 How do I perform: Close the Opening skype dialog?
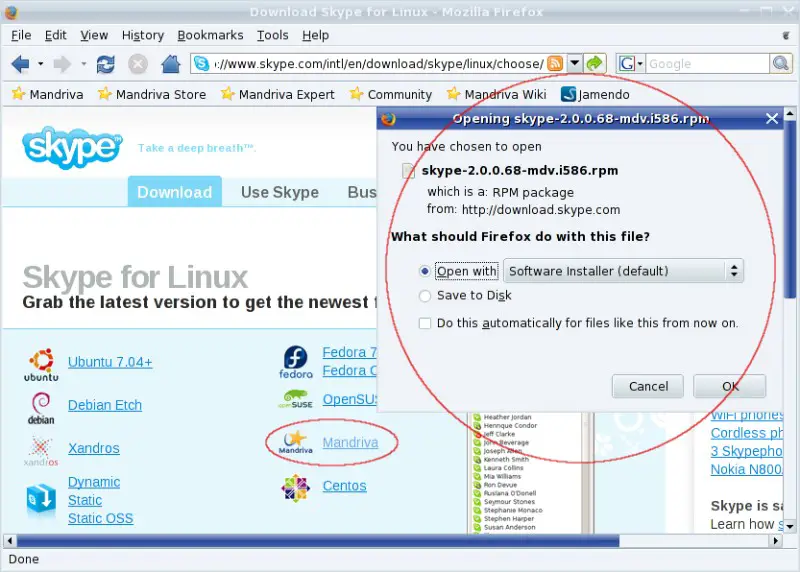point(772,119)
